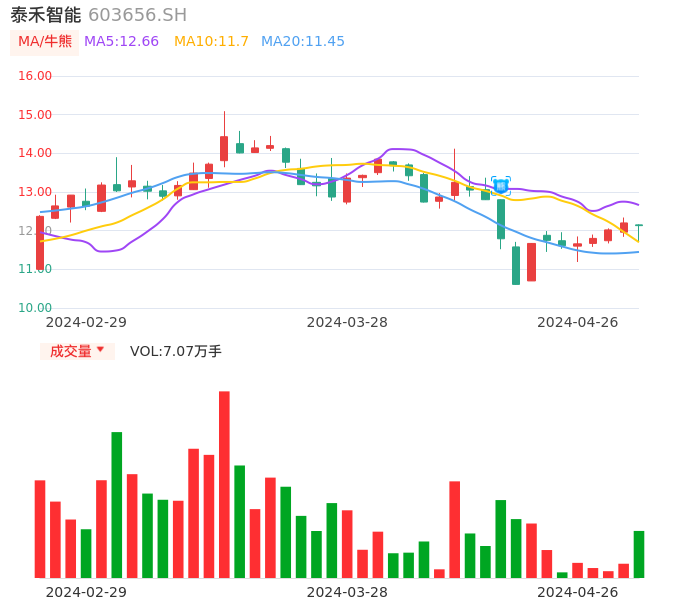Click the tallest green volume bar

coord(117,504)
